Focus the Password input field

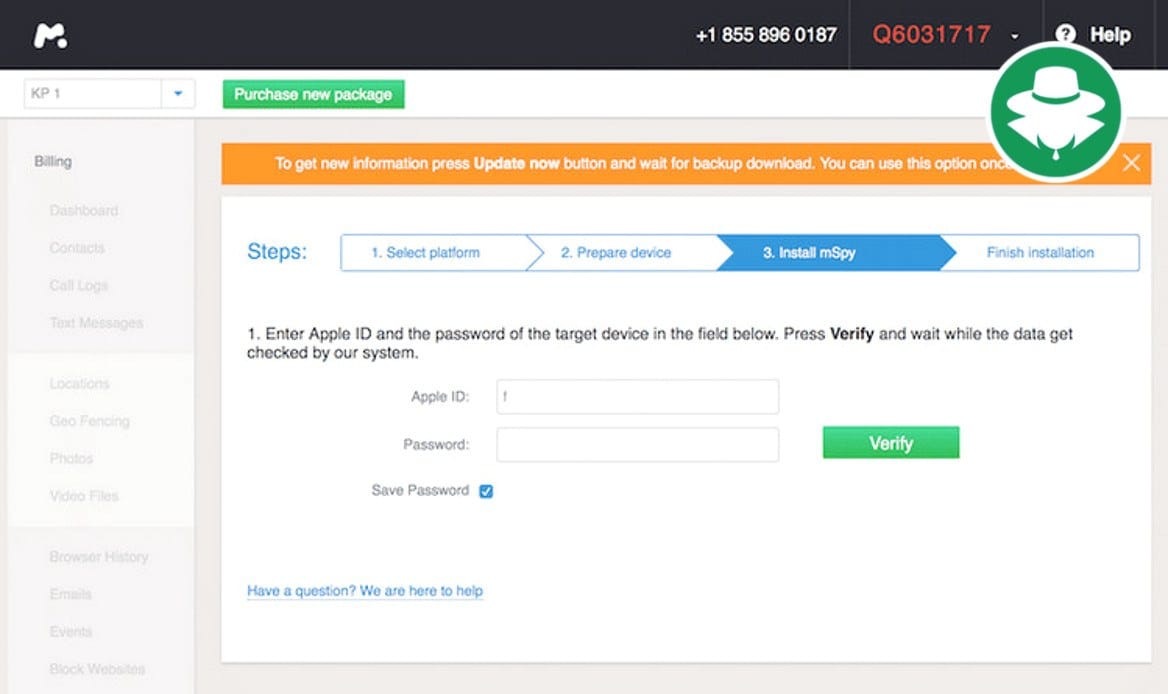[x=637, y=444]
